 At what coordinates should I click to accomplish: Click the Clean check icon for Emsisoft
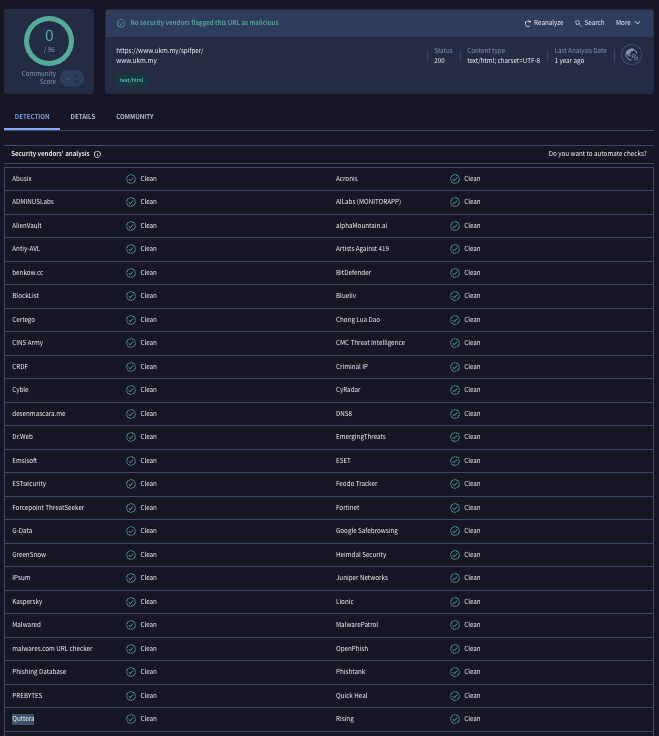(x=131, y=461)
